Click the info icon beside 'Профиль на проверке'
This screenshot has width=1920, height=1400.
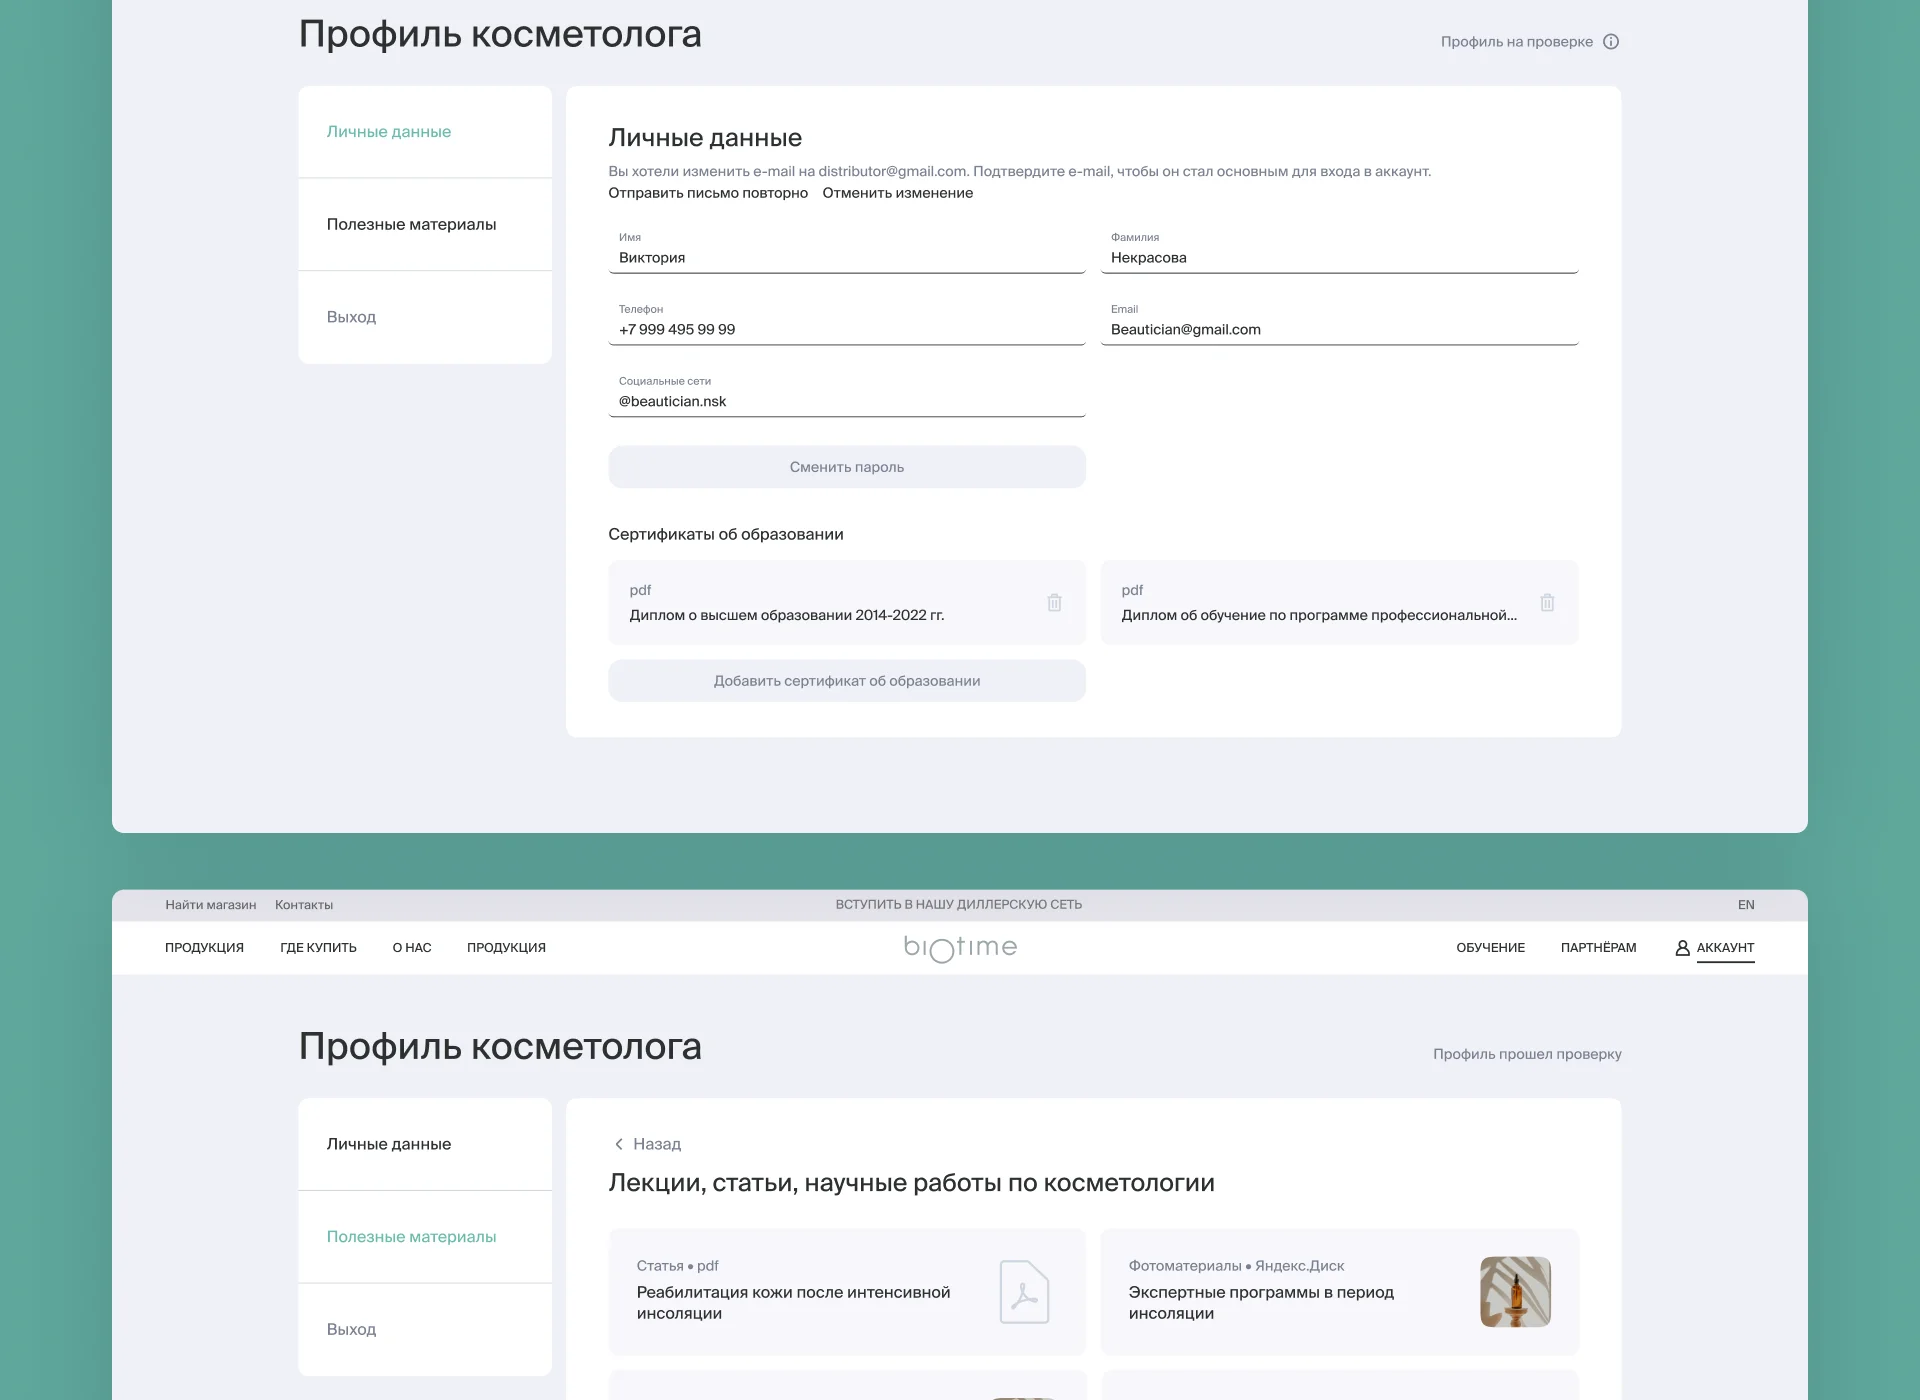[x=1611, y=42]
